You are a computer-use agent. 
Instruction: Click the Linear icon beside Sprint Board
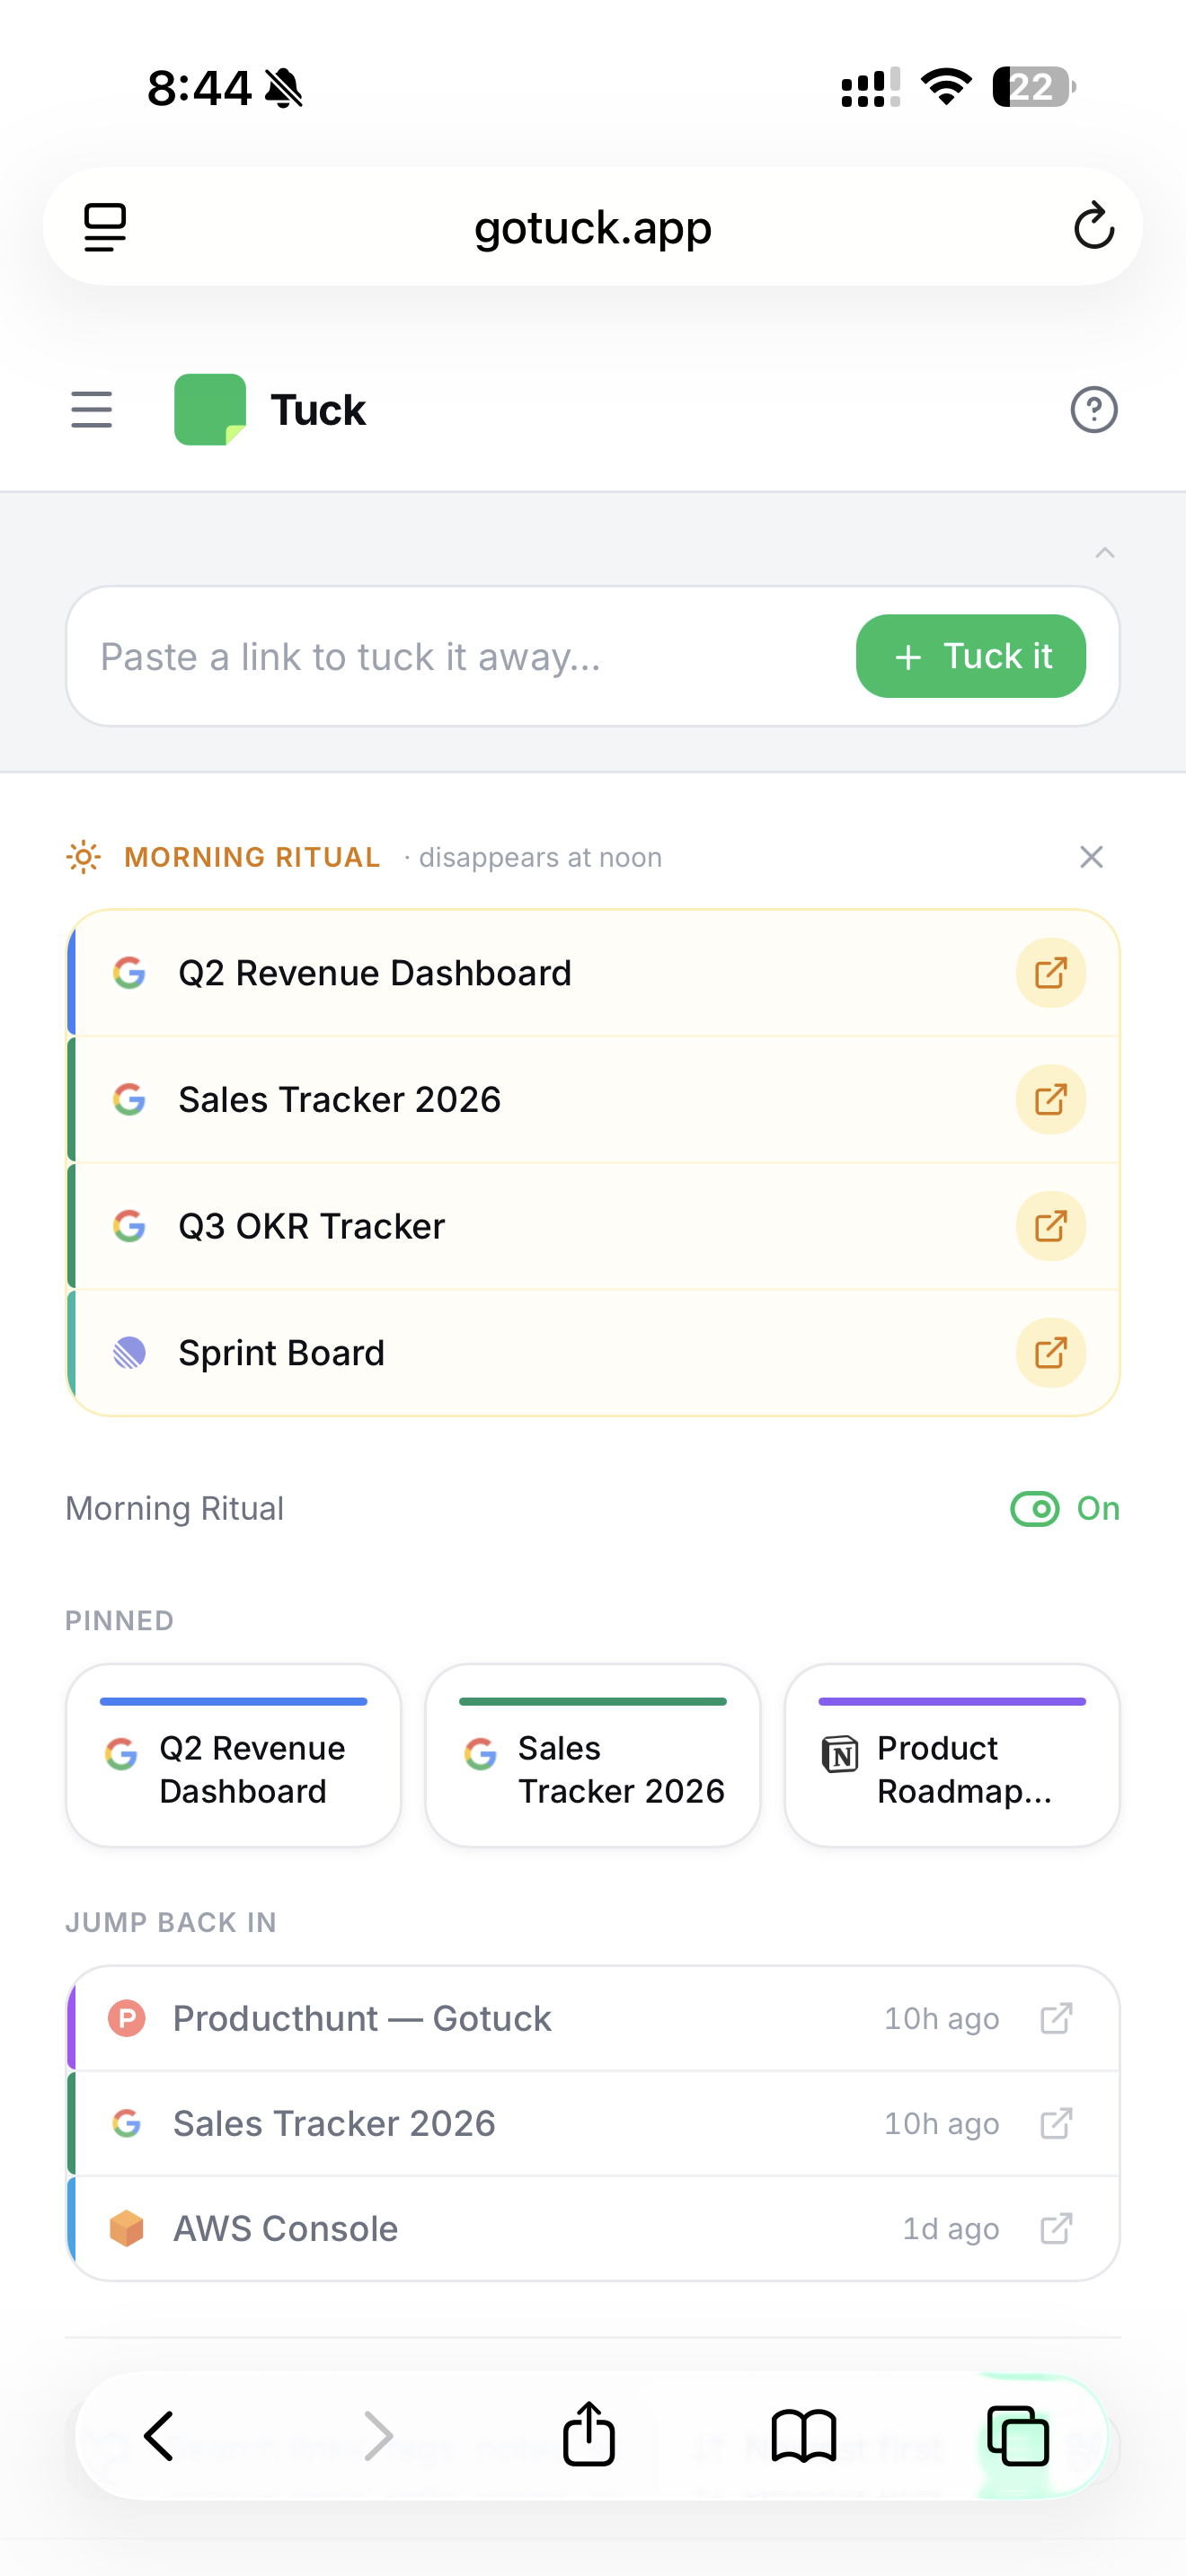129,1353
